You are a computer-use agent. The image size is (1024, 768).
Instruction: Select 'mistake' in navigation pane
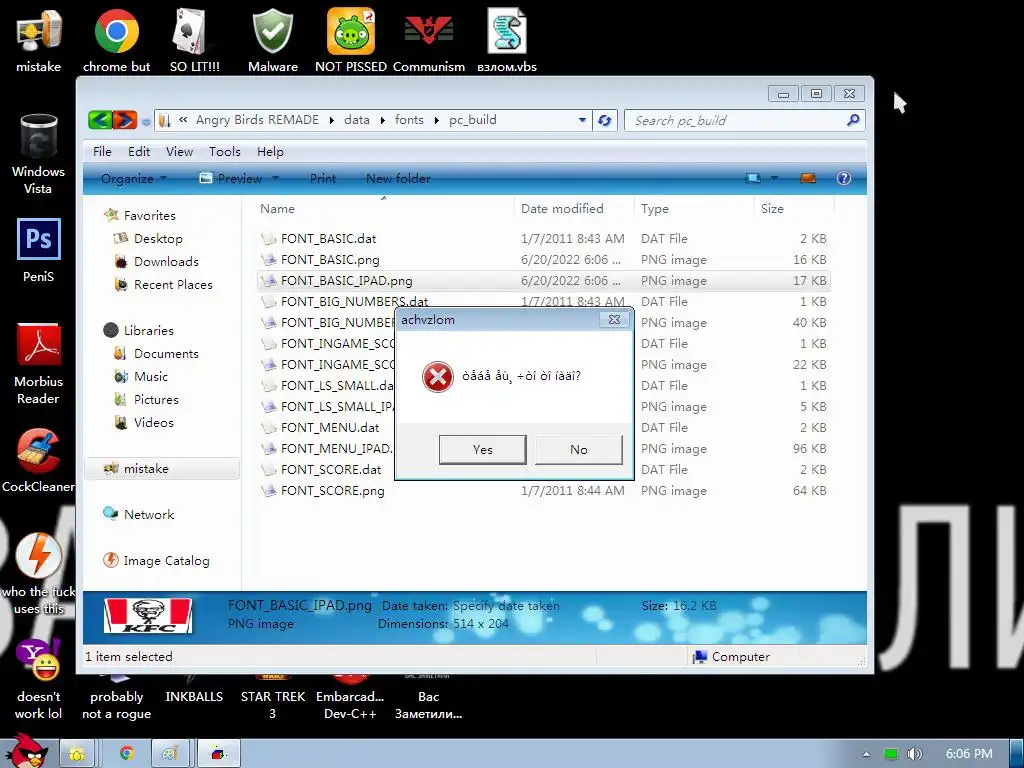(162, 468)
